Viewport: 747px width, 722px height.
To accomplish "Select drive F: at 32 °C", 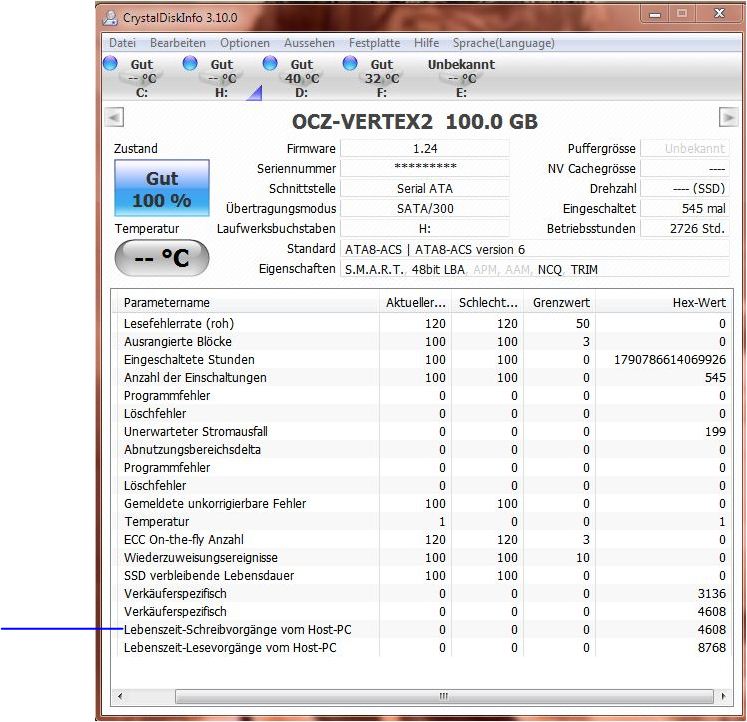I will (374, 78).
